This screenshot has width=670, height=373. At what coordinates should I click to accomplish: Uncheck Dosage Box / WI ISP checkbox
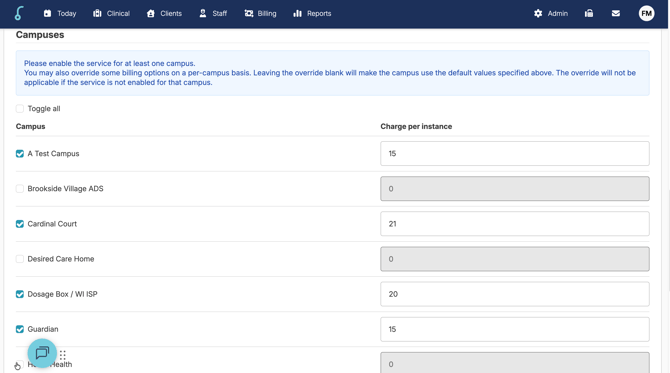coord(20,294)
